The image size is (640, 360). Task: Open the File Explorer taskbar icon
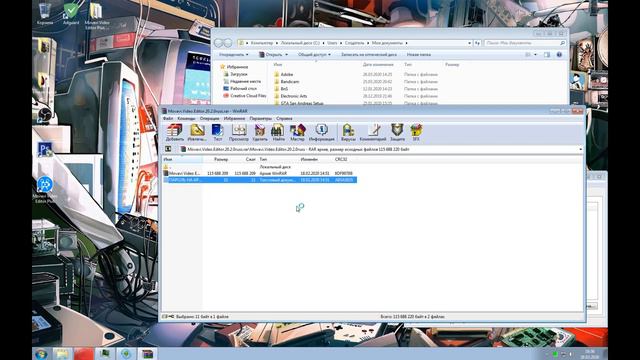[62, 354]
